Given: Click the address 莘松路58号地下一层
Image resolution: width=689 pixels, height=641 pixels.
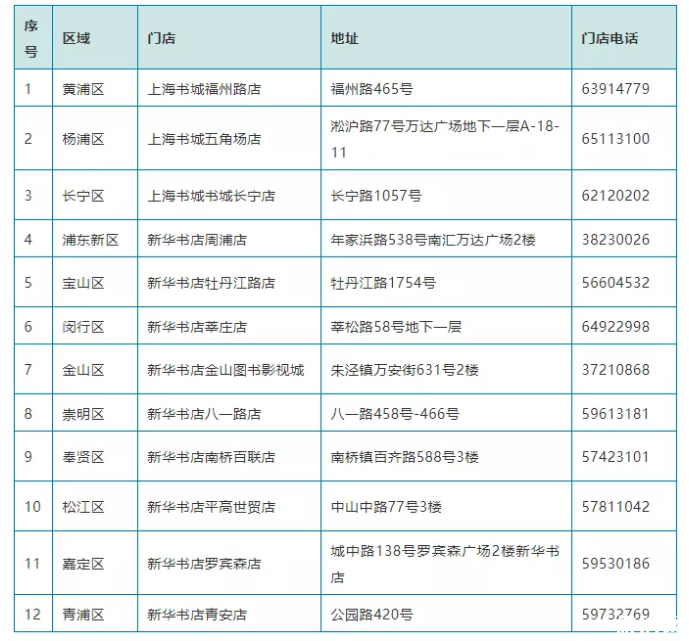Looking at the screenshot, I should (x=396, y=326).
